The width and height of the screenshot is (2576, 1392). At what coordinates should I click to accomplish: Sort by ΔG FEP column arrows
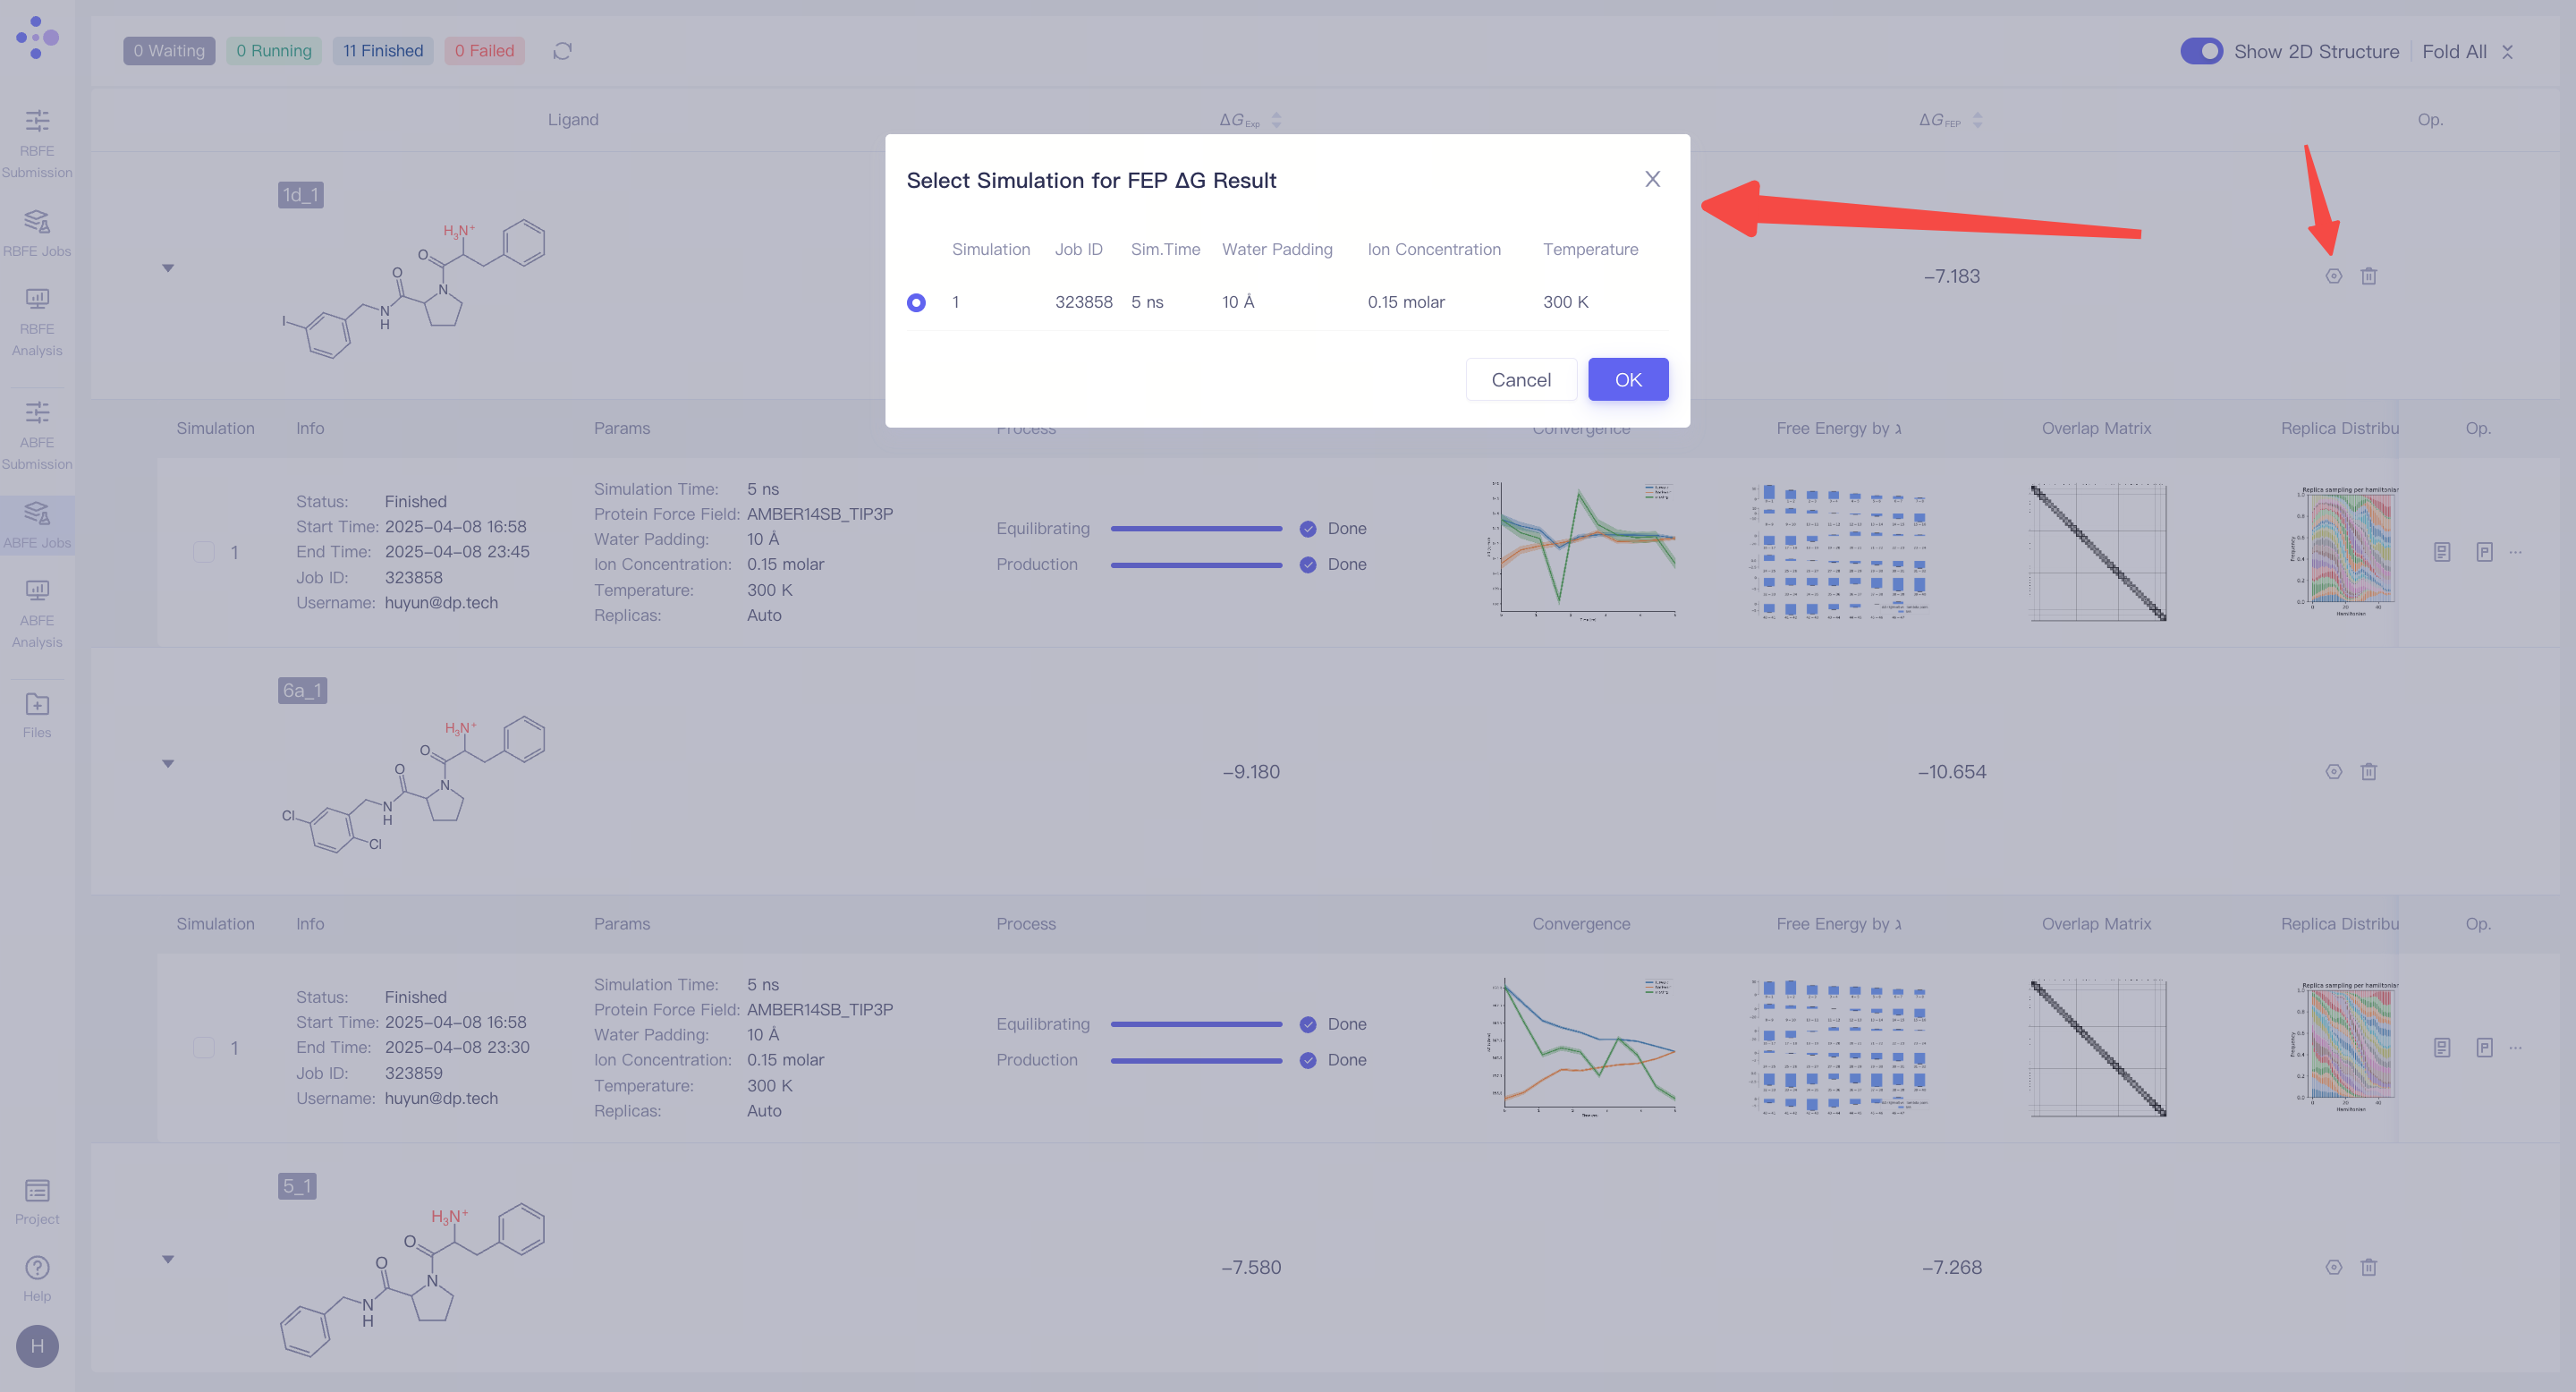[1976, 120]
